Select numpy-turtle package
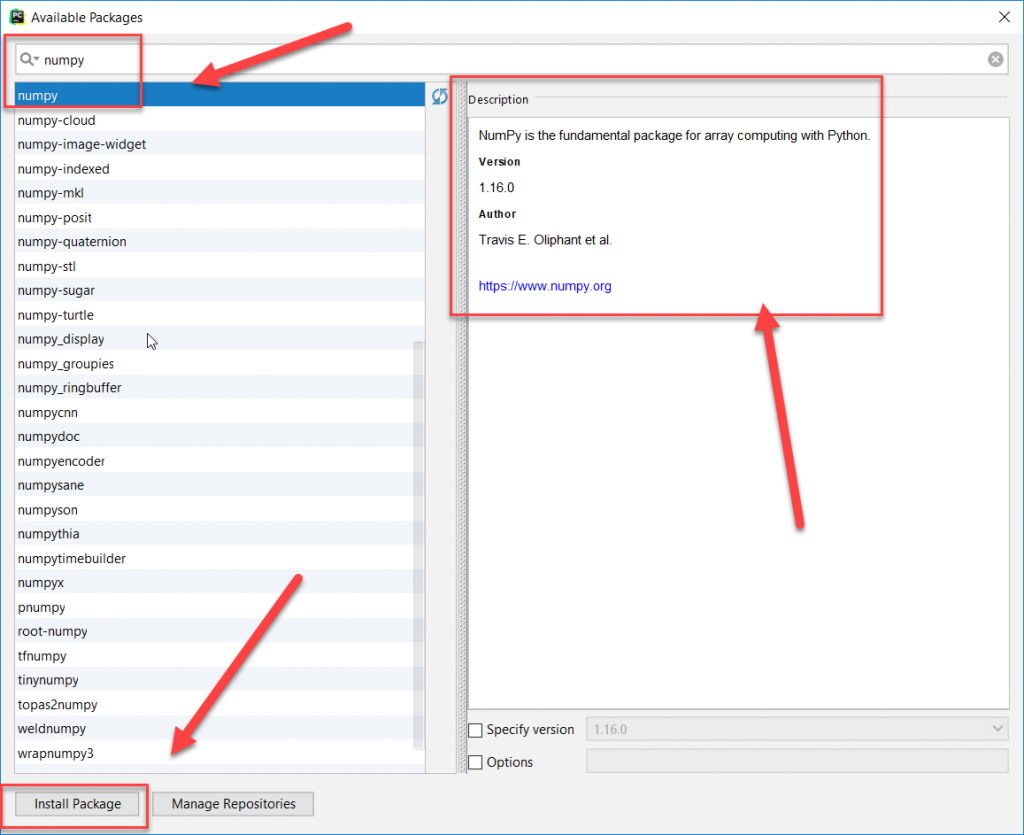 tap(220, 315)
